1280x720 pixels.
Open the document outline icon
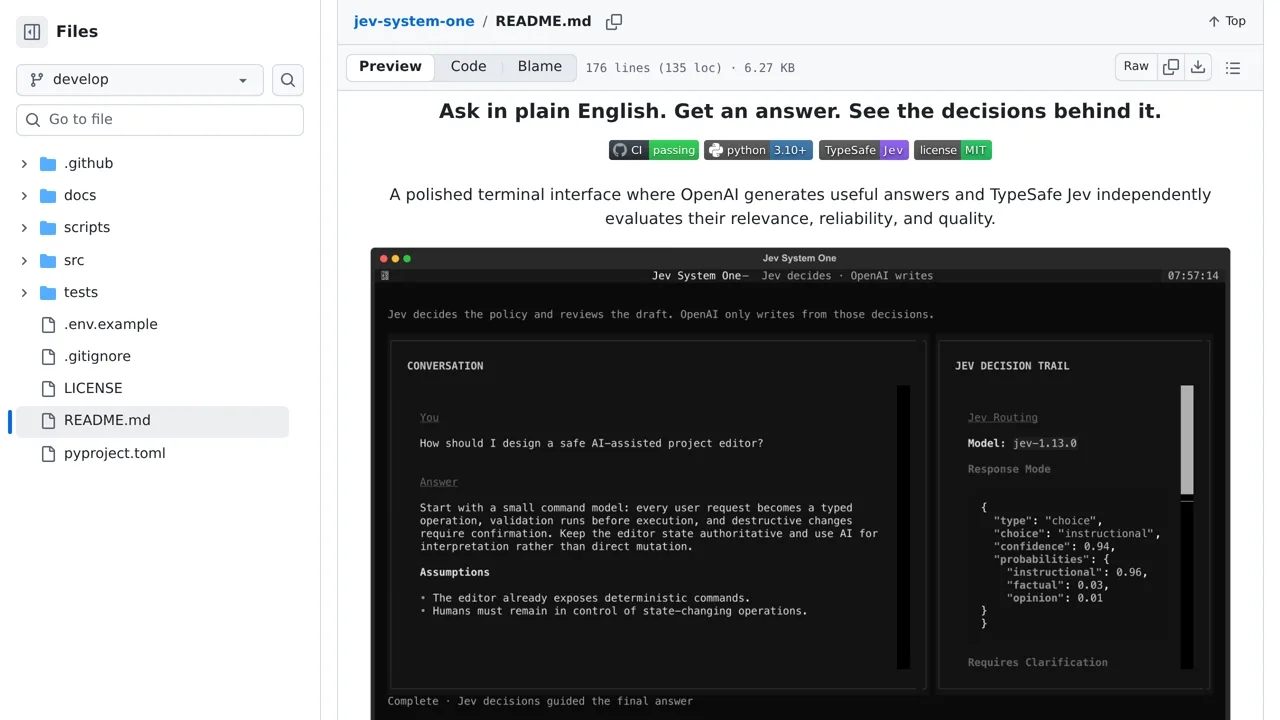pos(1233,68)
